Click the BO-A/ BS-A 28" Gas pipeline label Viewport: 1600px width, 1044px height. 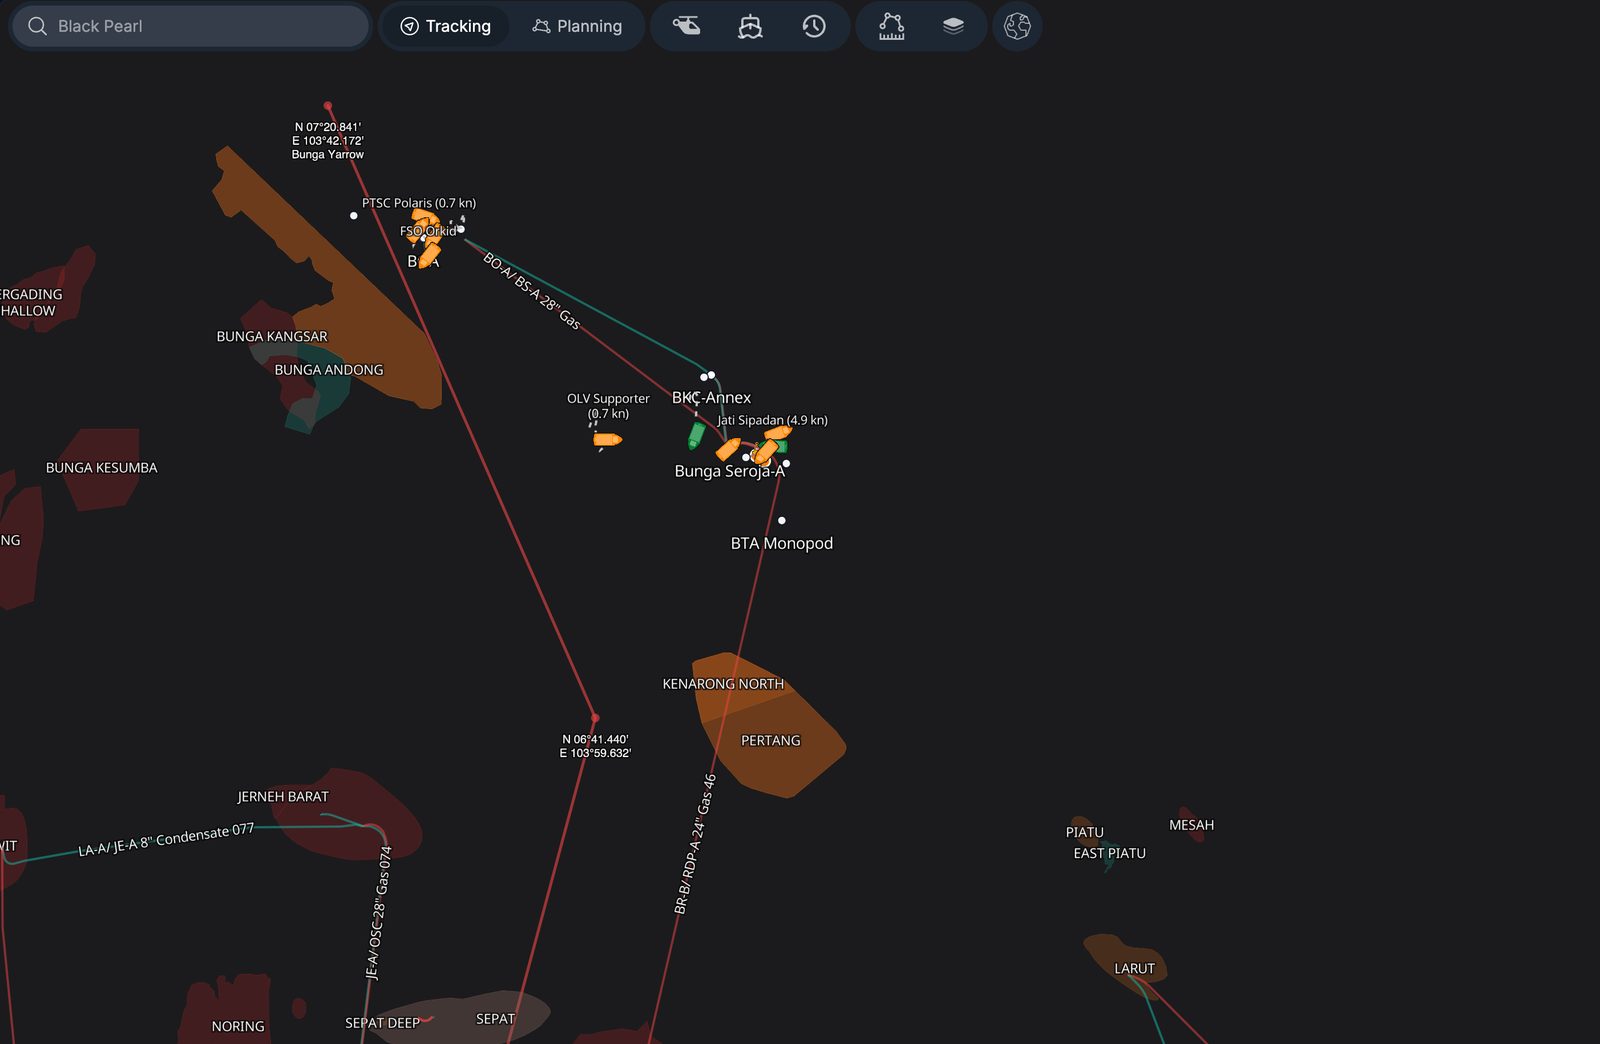531,290
